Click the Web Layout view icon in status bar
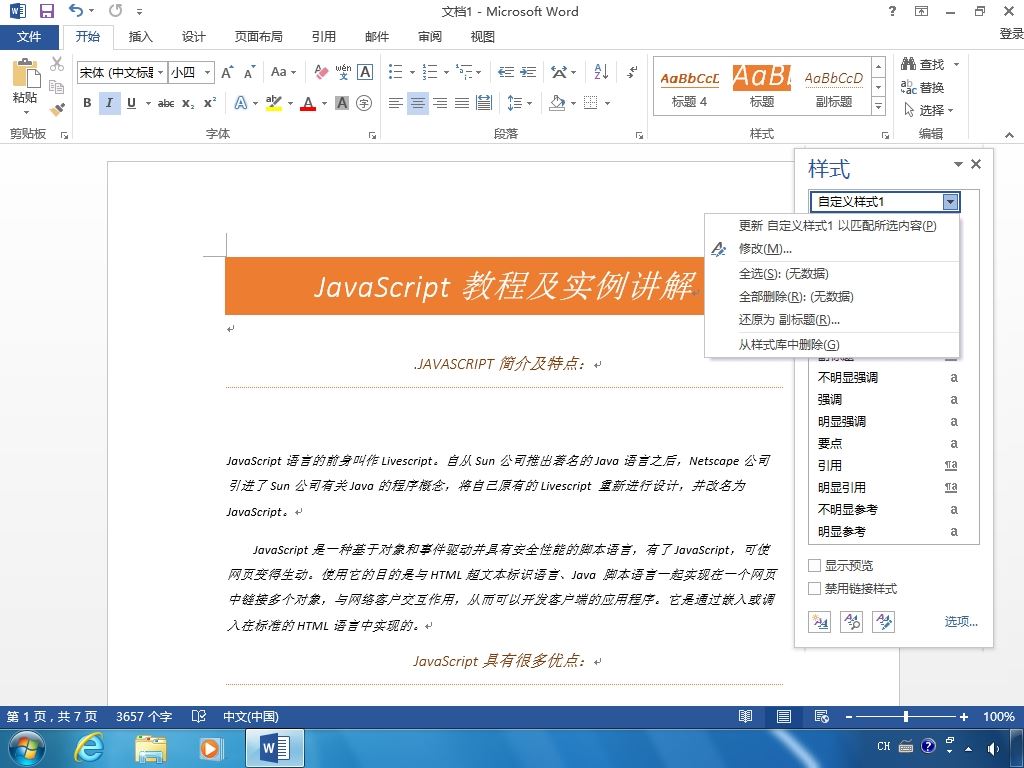Viewport: 1024px width, 768px height. (x=822, y=716)
